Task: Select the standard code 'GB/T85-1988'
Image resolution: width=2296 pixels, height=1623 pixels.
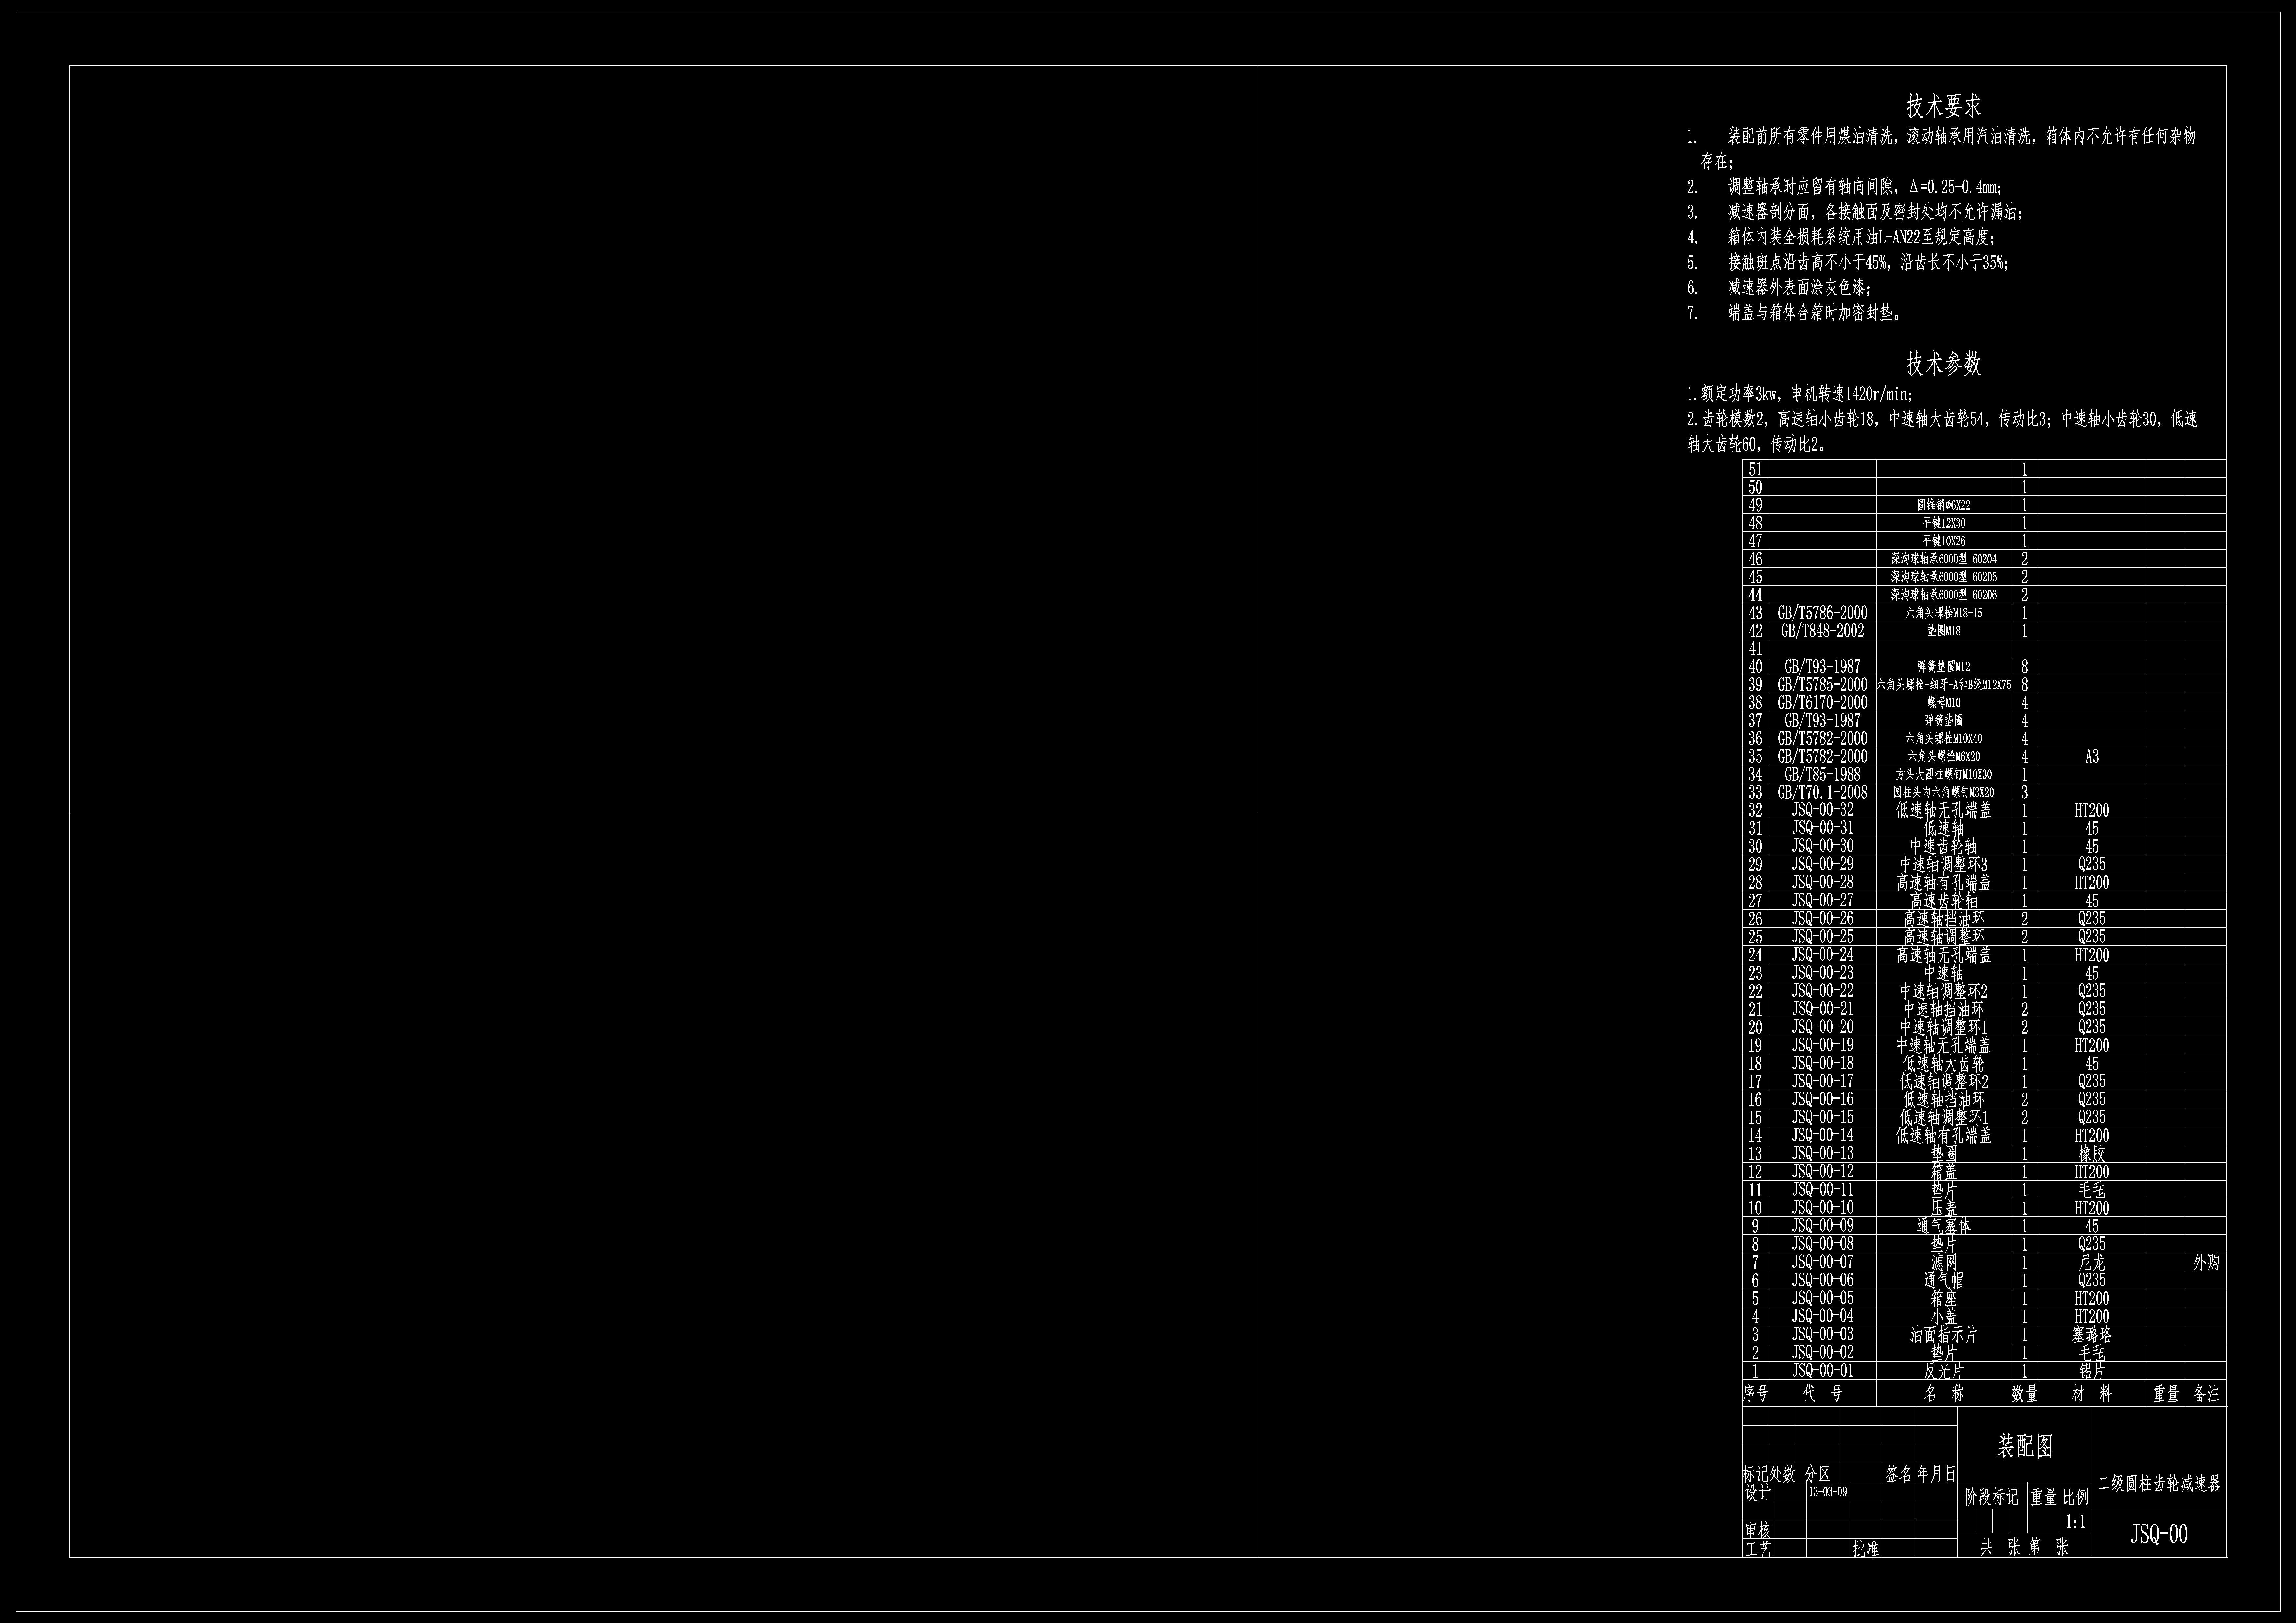Action: point(1822,775)
